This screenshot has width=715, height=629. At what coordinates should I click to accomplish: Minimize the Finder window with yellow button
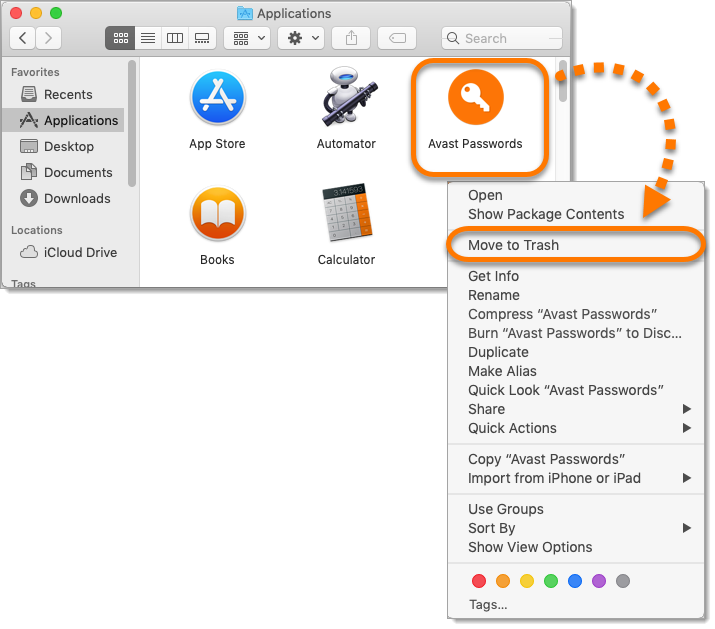tap(36, 13)
